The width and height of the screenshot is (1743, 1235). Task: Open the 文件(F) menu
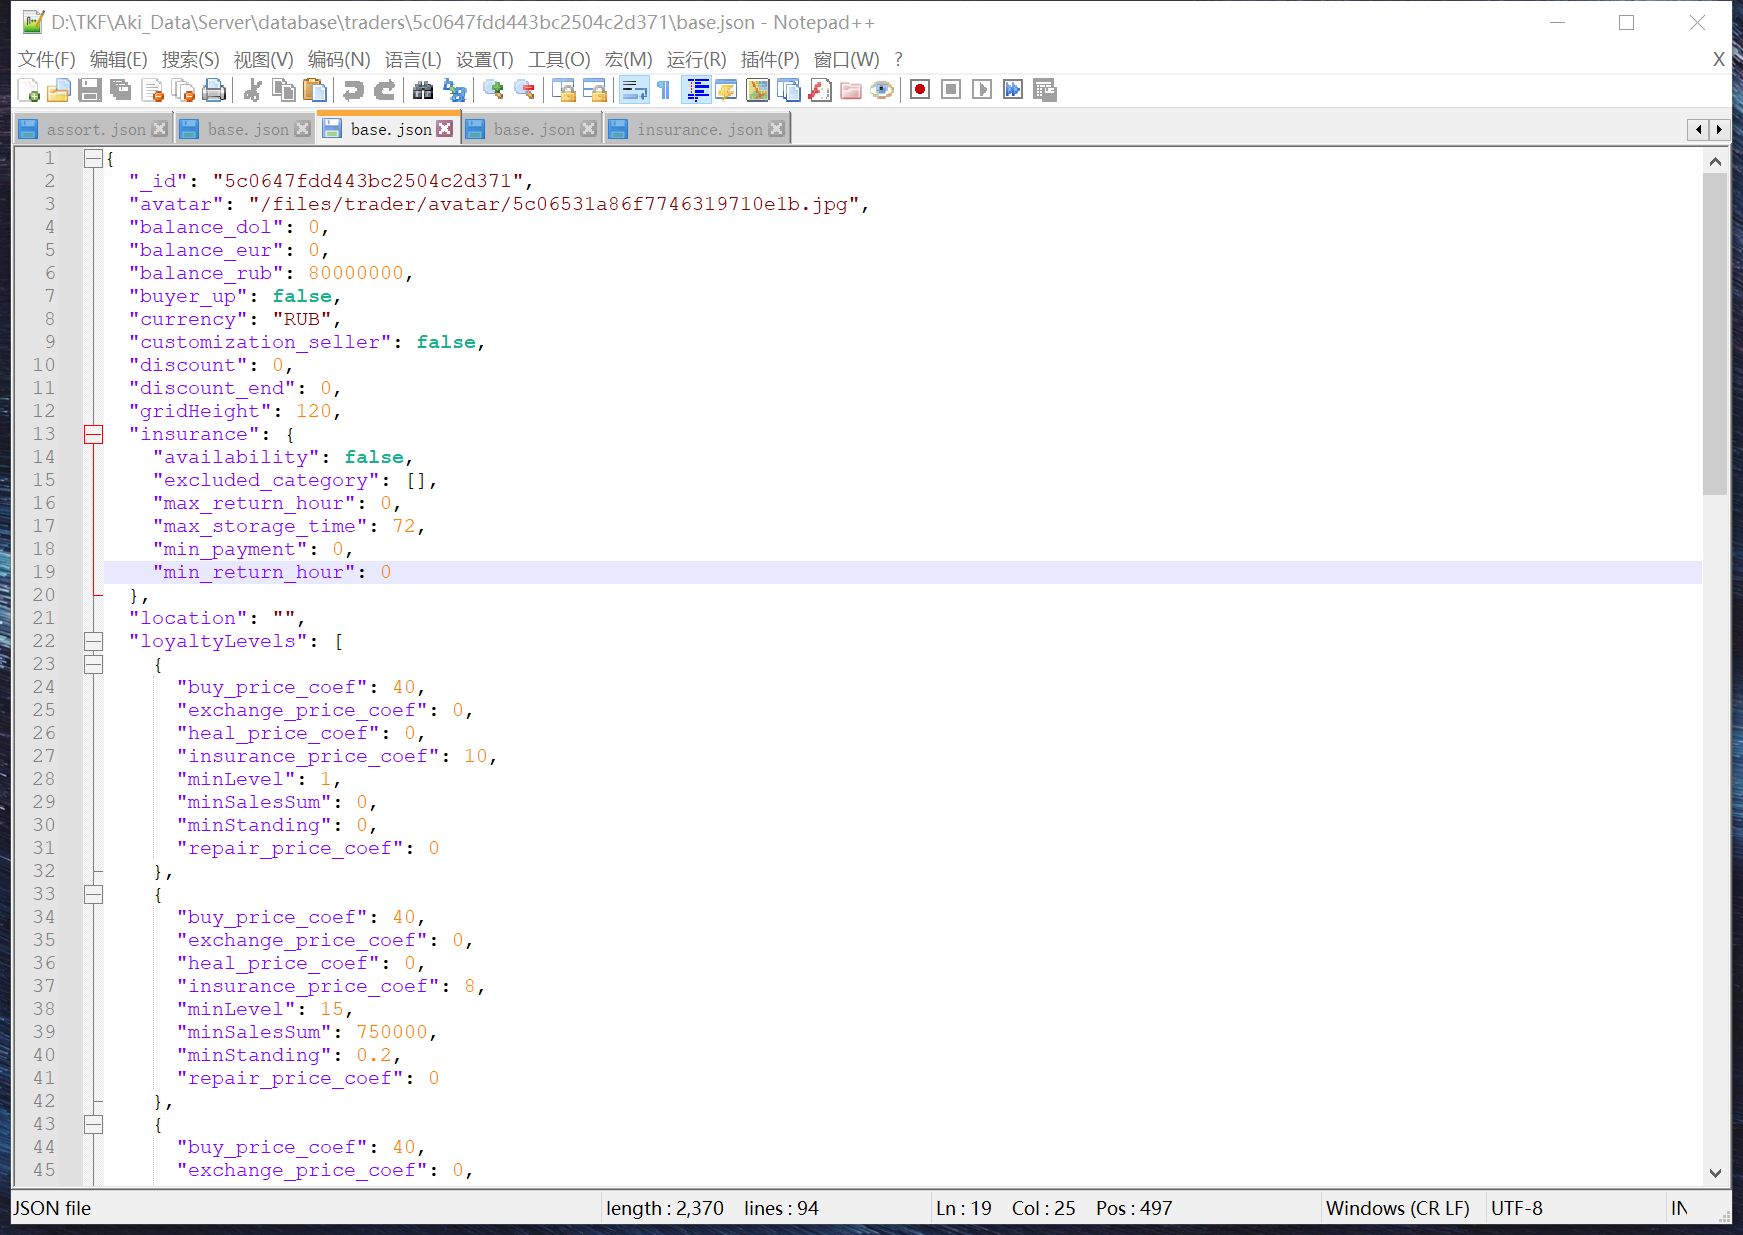[x=47, y=60]
